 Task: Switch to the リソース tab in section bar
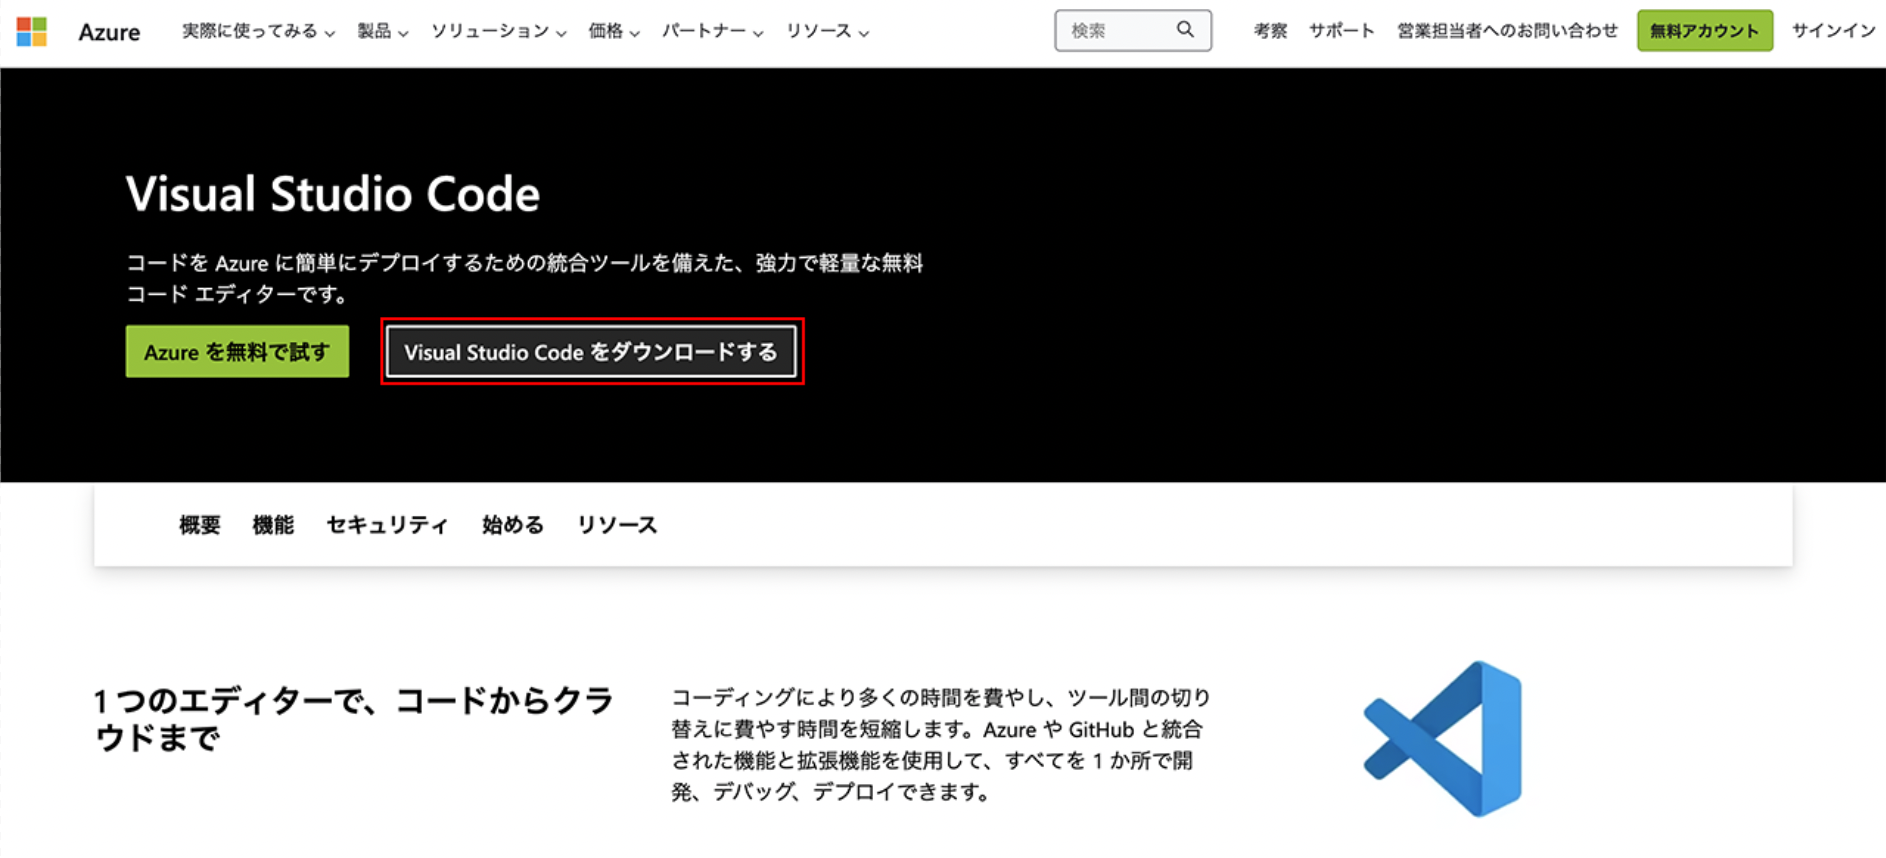617,525
